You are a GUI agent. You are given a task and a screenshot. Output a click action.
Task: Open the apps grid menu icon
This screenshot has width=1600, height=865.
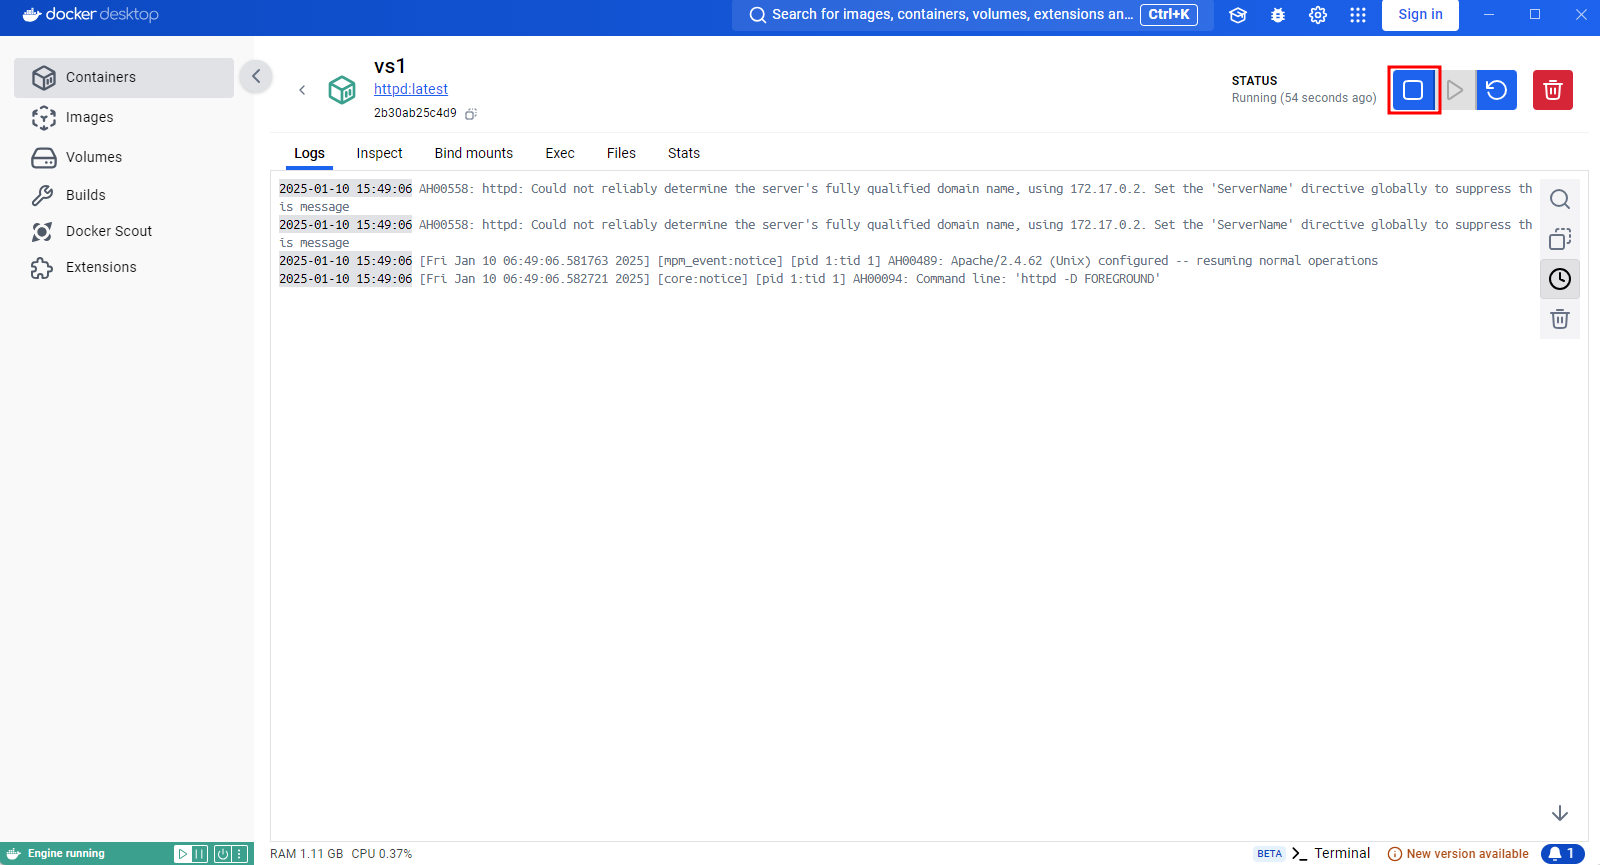[1358, 15]
